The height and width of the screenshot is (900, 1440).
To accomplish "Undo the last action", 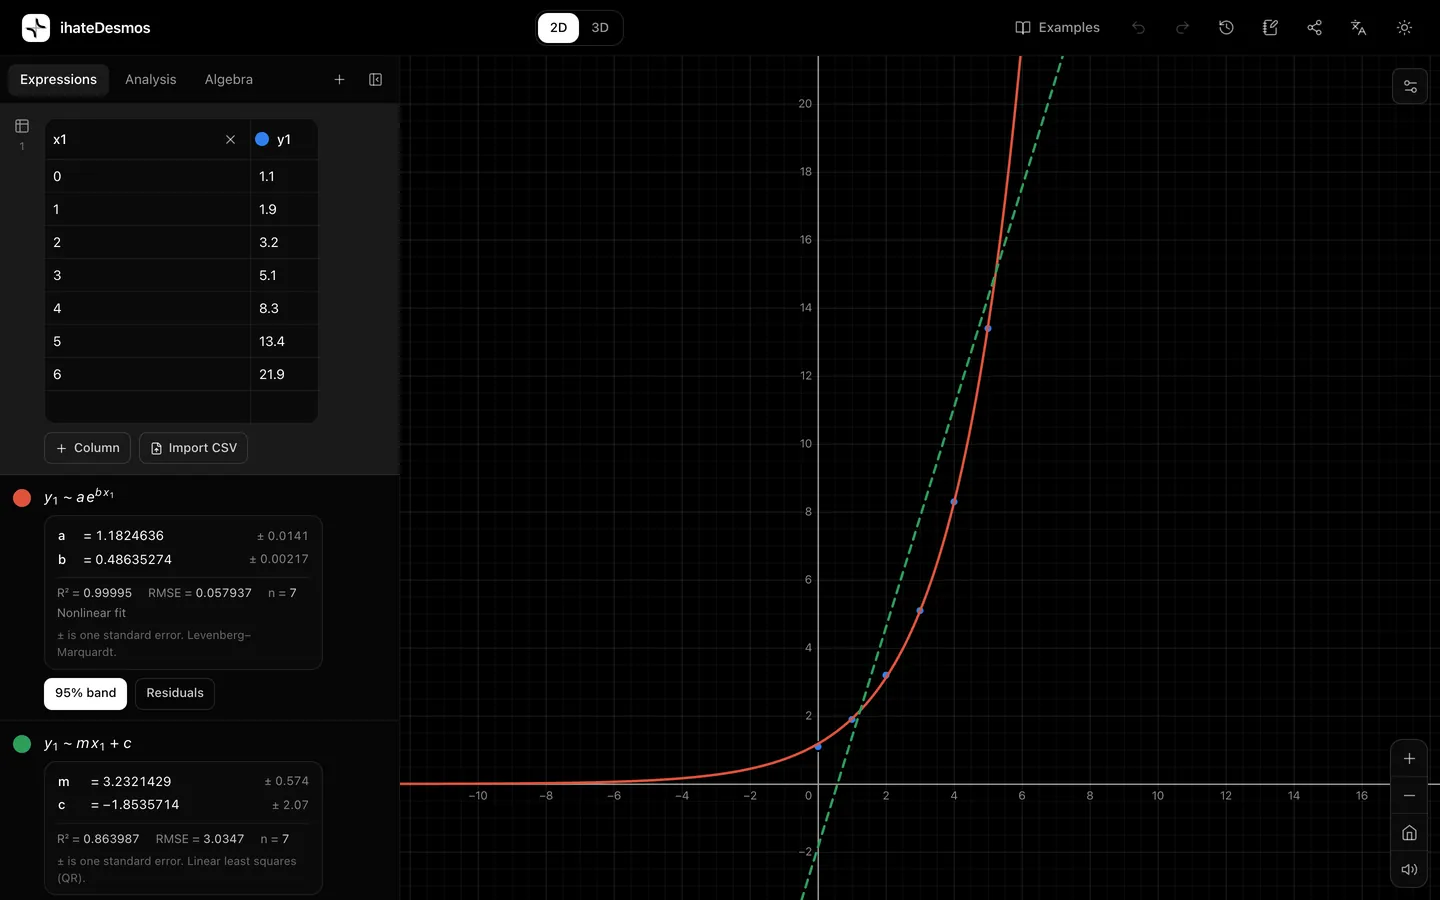I will pyautogui.click(x=1138, y=28).
